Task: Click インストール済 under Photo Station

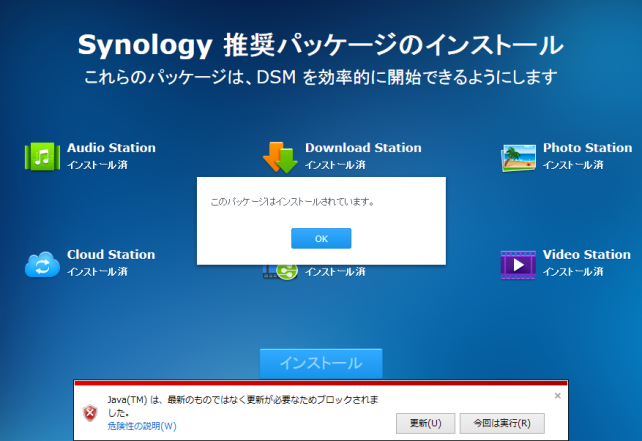Action: coord(573,165)
